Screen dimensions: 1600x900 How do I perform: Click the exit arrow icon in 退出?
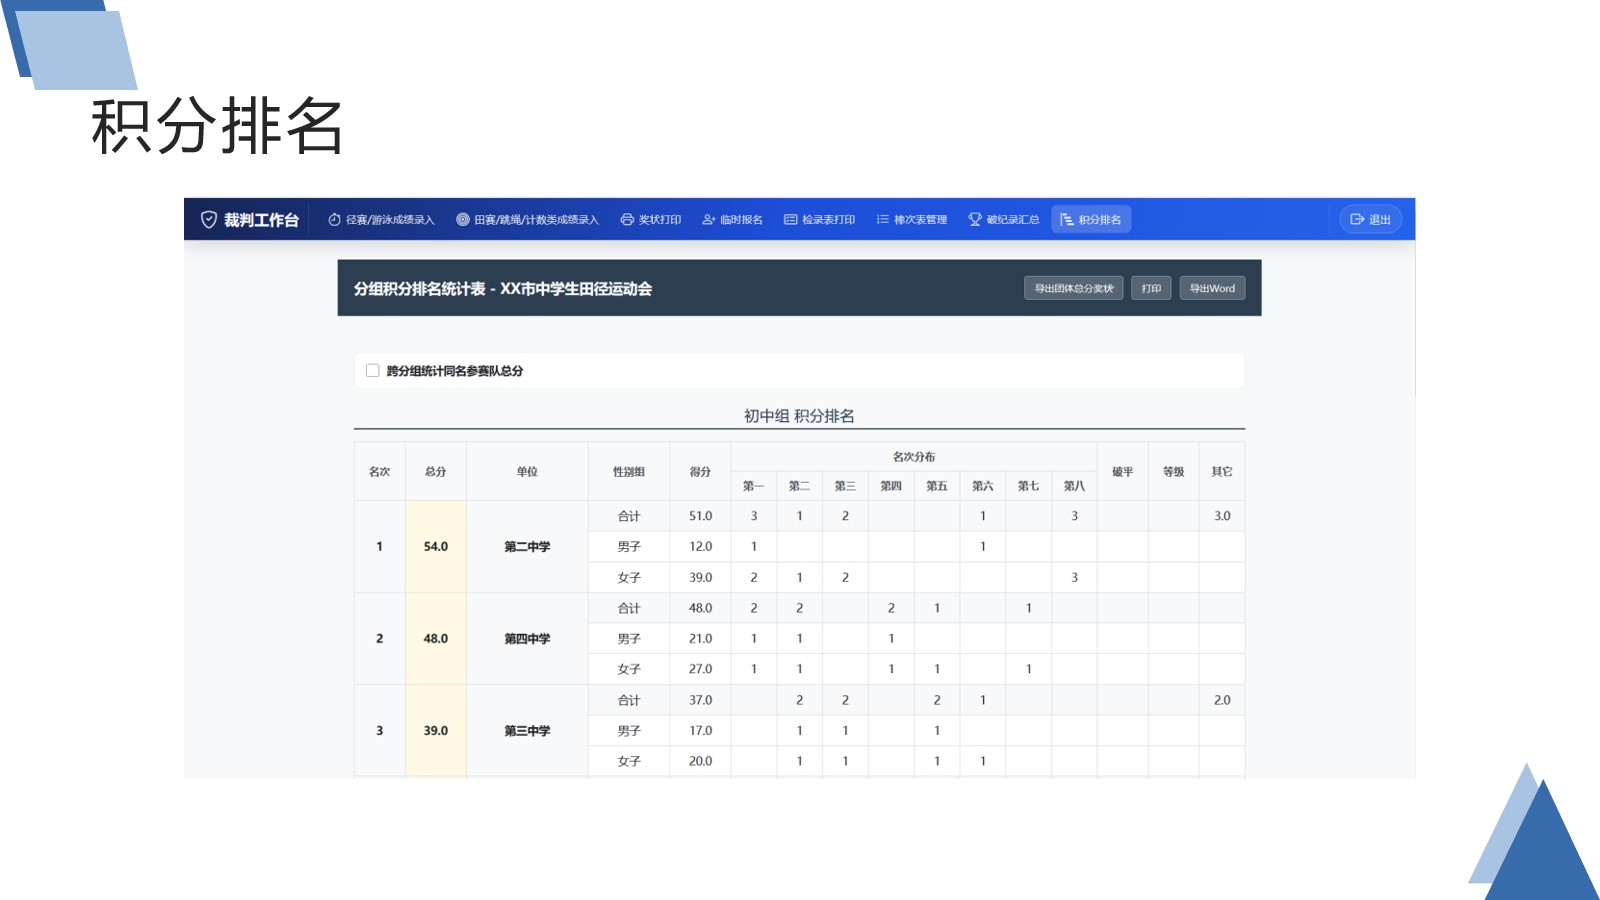[1357, 220]
